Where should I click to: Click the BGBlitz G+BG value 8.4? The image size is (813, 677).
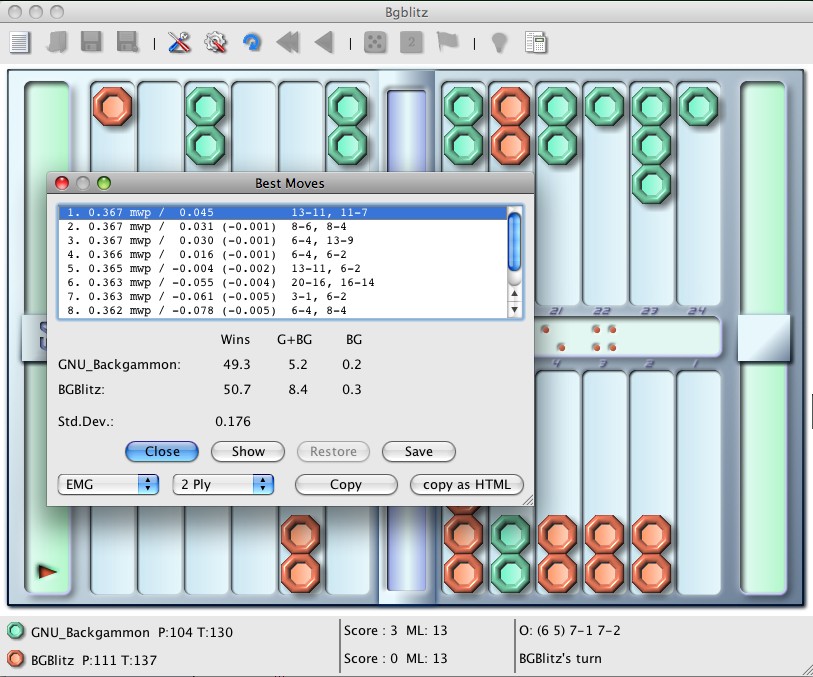pyautogui.click(x=298, y=389)
